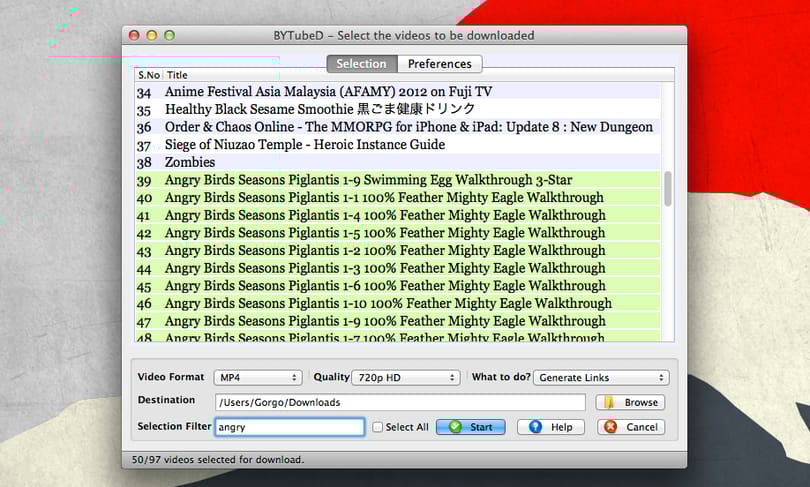Click the red X icon on Cancel
The width and height of the screenshot is (810, 487).
[611, 427]
